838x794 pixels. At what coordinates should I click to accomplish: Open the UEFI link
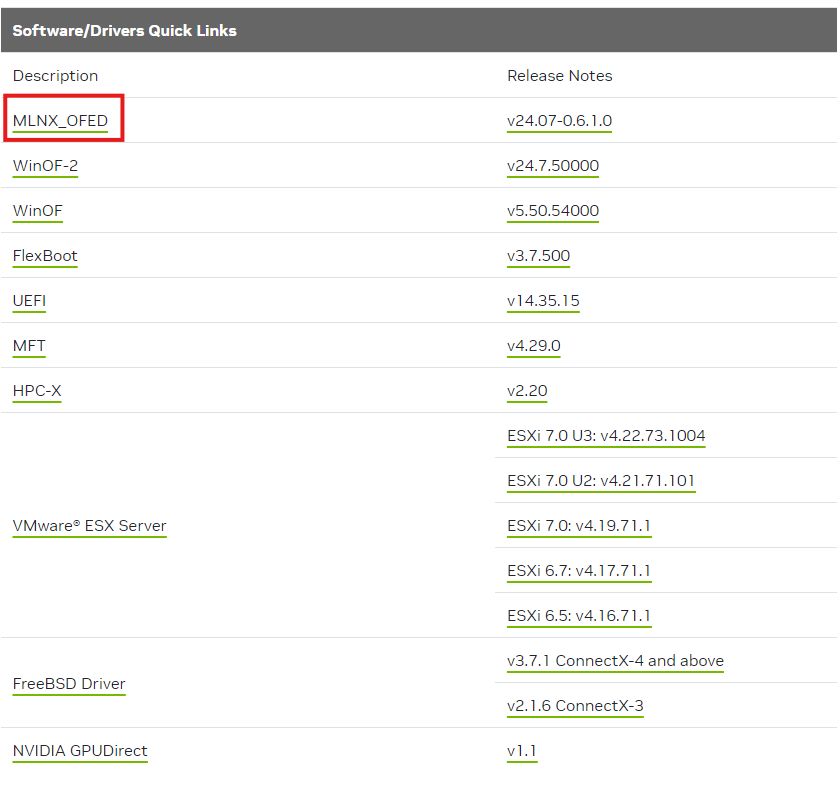[29, 301]
